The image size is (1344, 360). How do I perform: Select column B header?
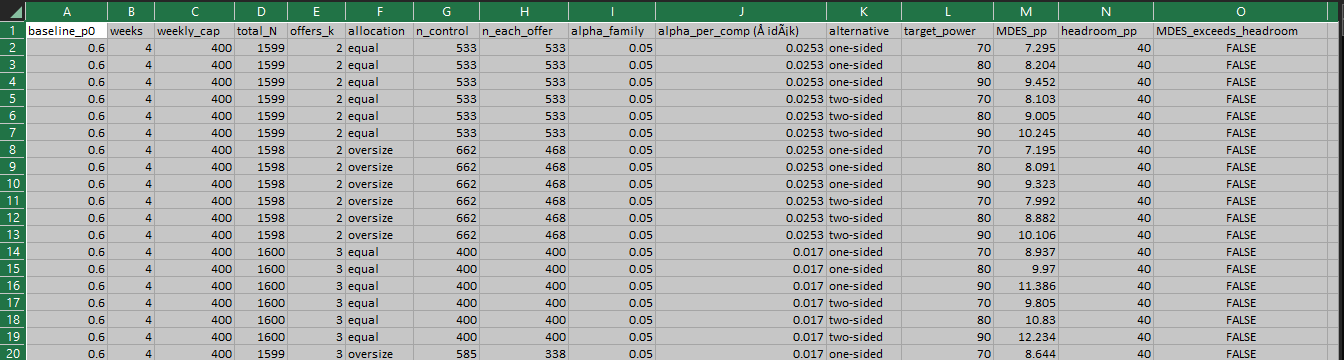[x=131, y=11]
